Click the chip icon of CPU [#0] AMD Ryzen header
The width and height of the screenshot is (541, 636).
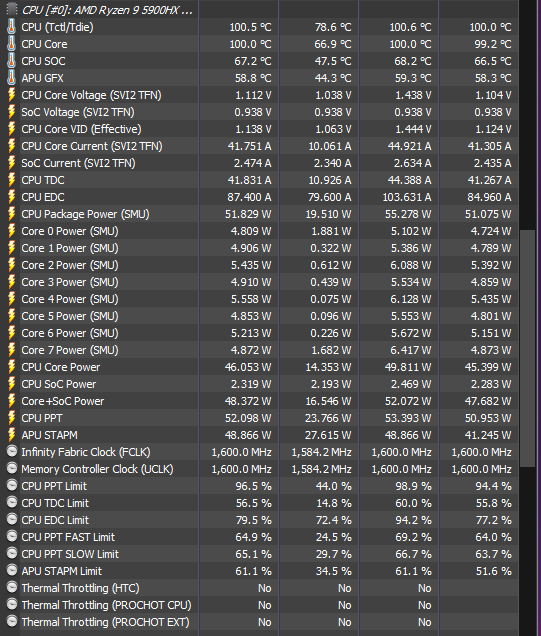click(12, 9)
